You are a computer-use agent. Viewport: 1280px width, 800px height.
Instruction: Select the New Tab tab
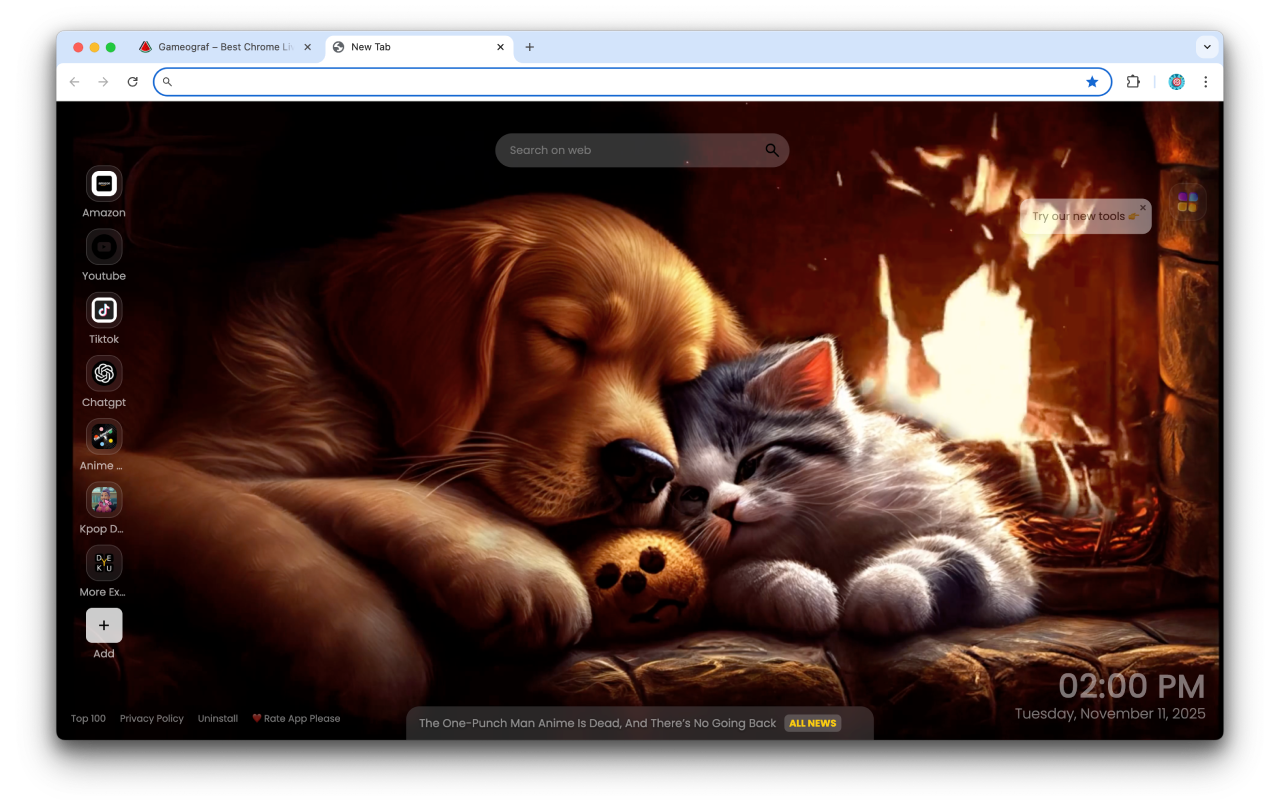coord(419,47)
